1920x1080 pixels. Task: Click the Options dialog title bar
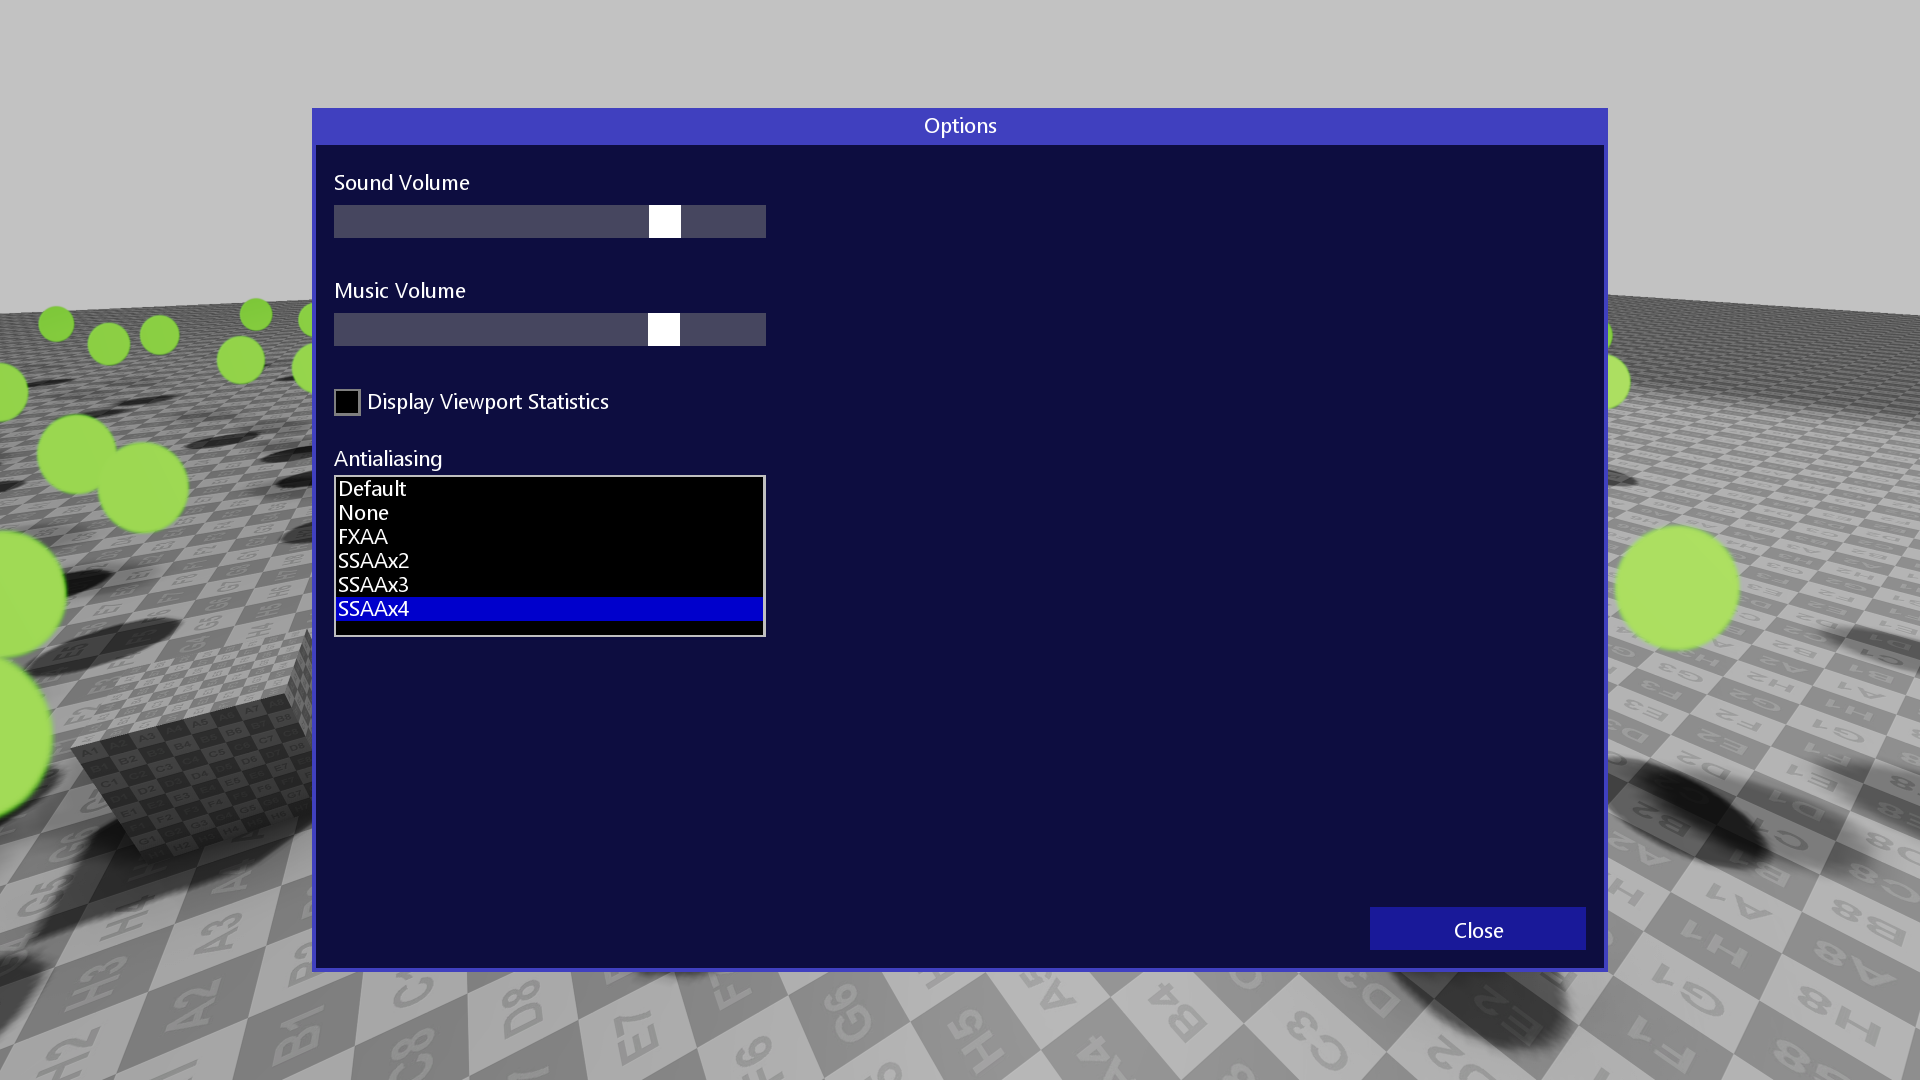pos(960,126)
